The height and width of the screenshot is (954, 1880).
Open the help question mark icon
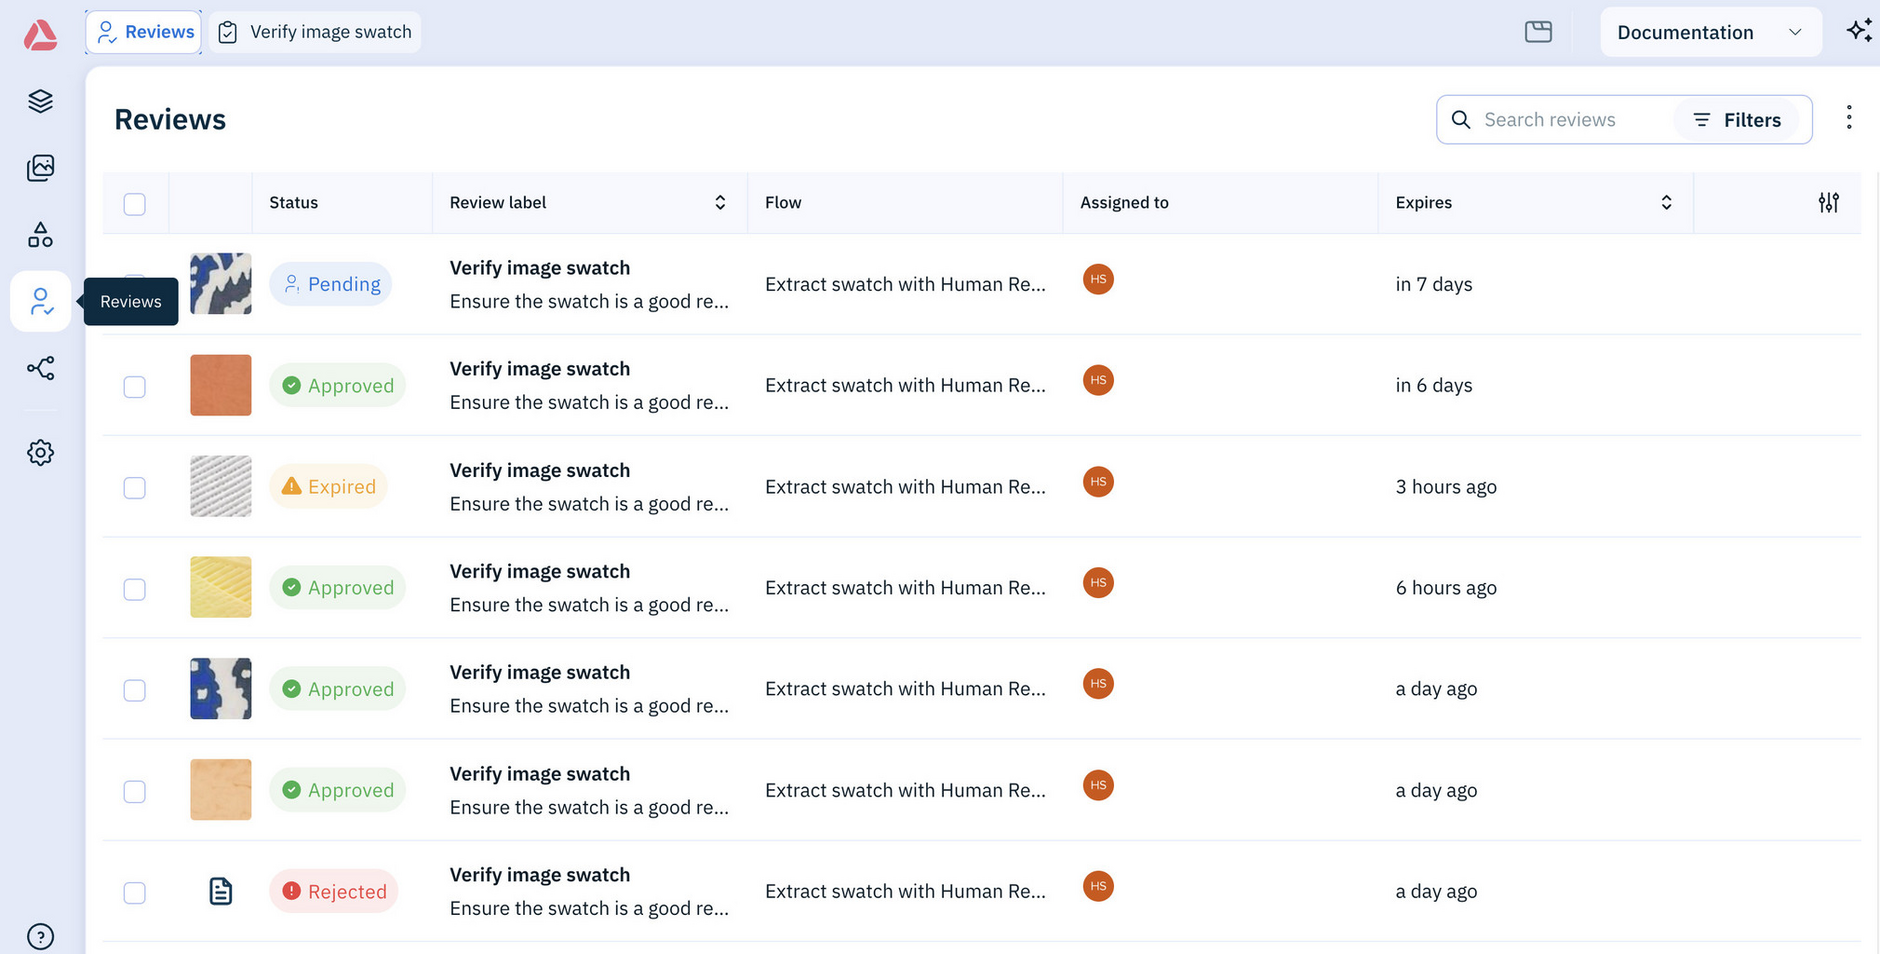(x=40, y=937)
